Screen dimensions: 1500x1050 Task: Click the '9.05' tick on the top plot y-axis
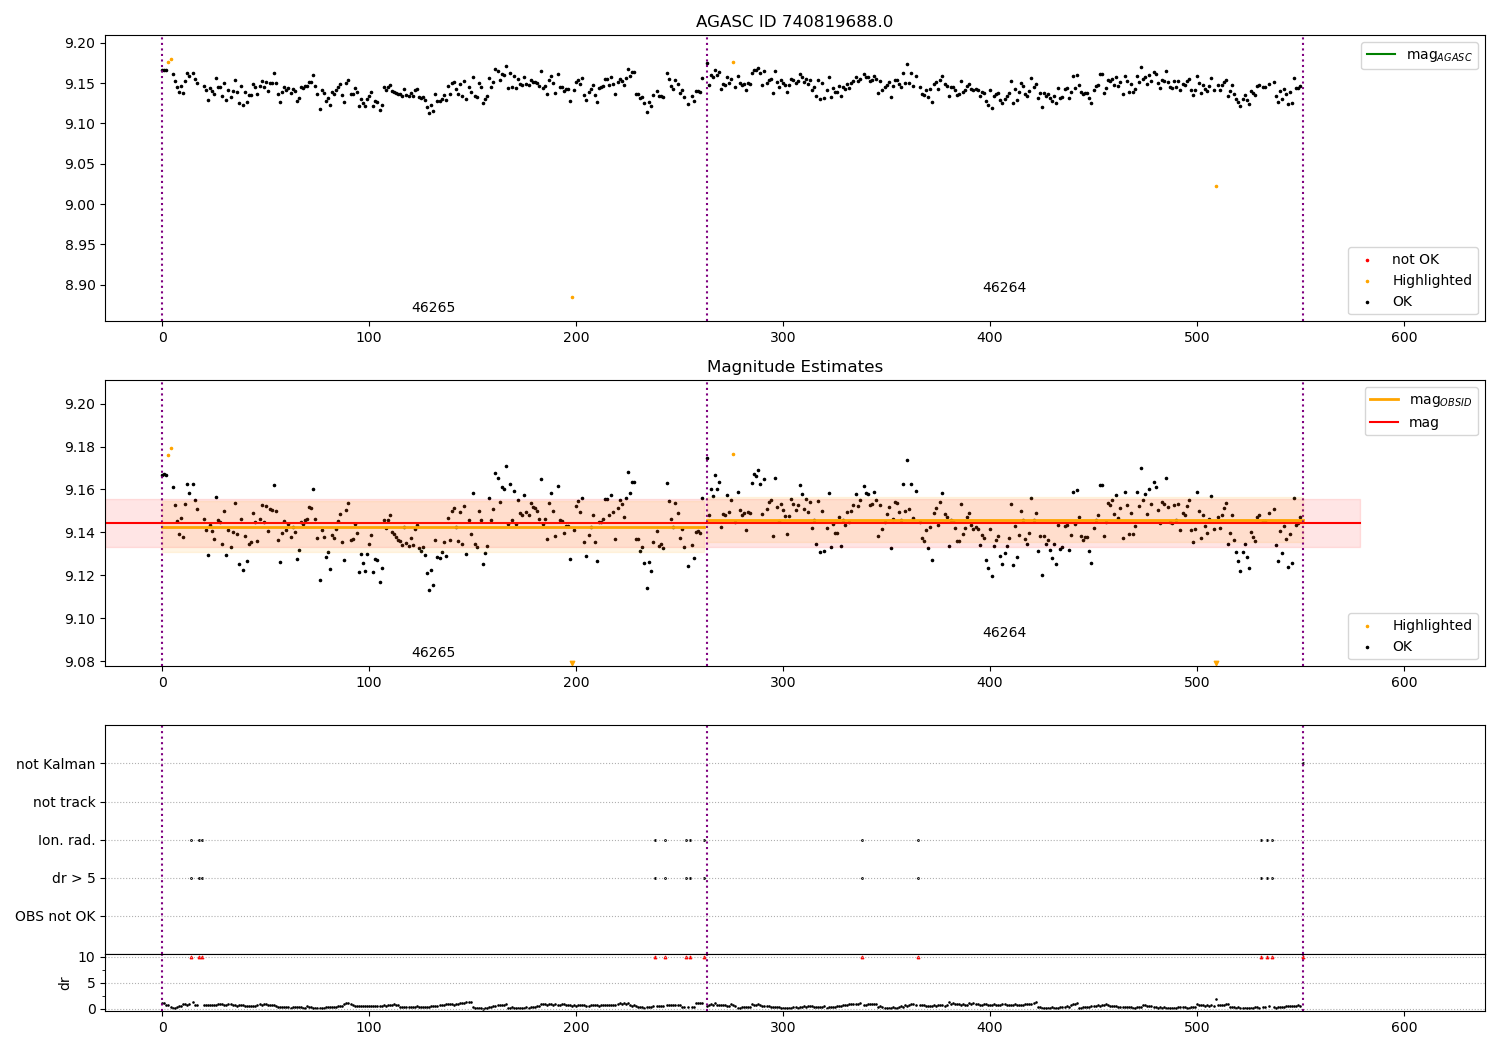(81, 165)
